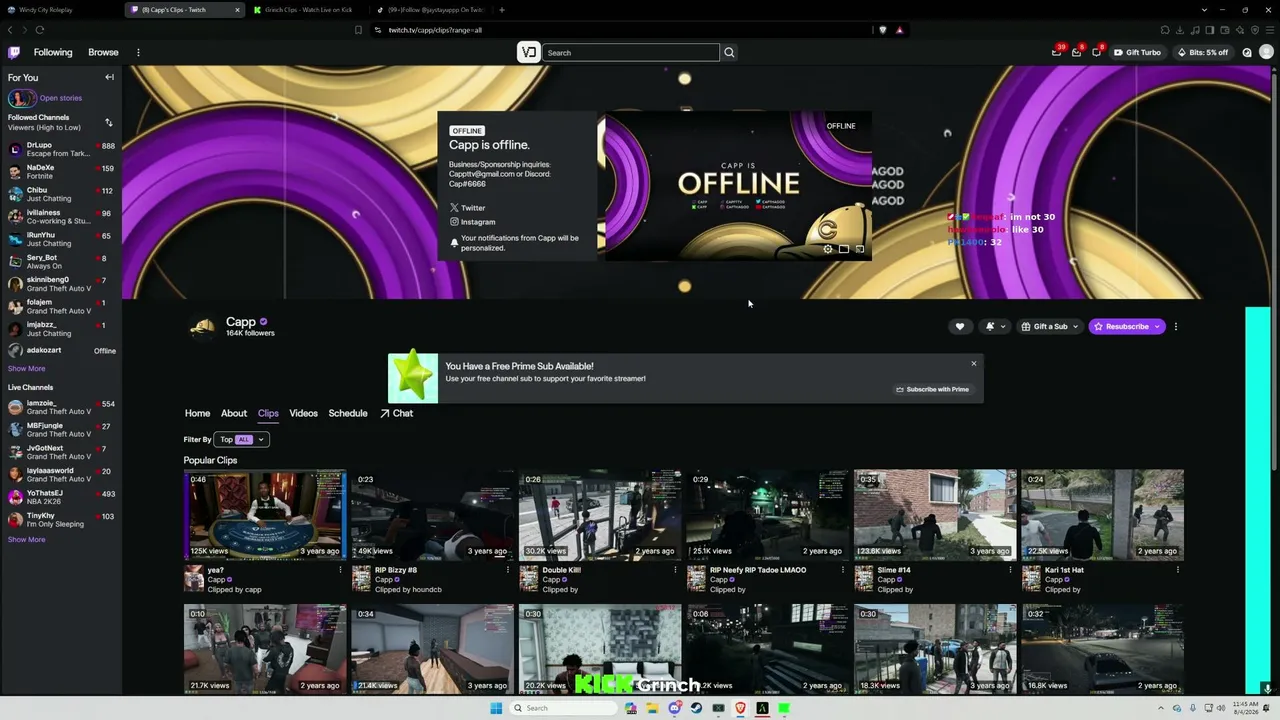Open TinyKhy's channel in Live Channels
The image size is (1280, 720).
coord(61,520)
